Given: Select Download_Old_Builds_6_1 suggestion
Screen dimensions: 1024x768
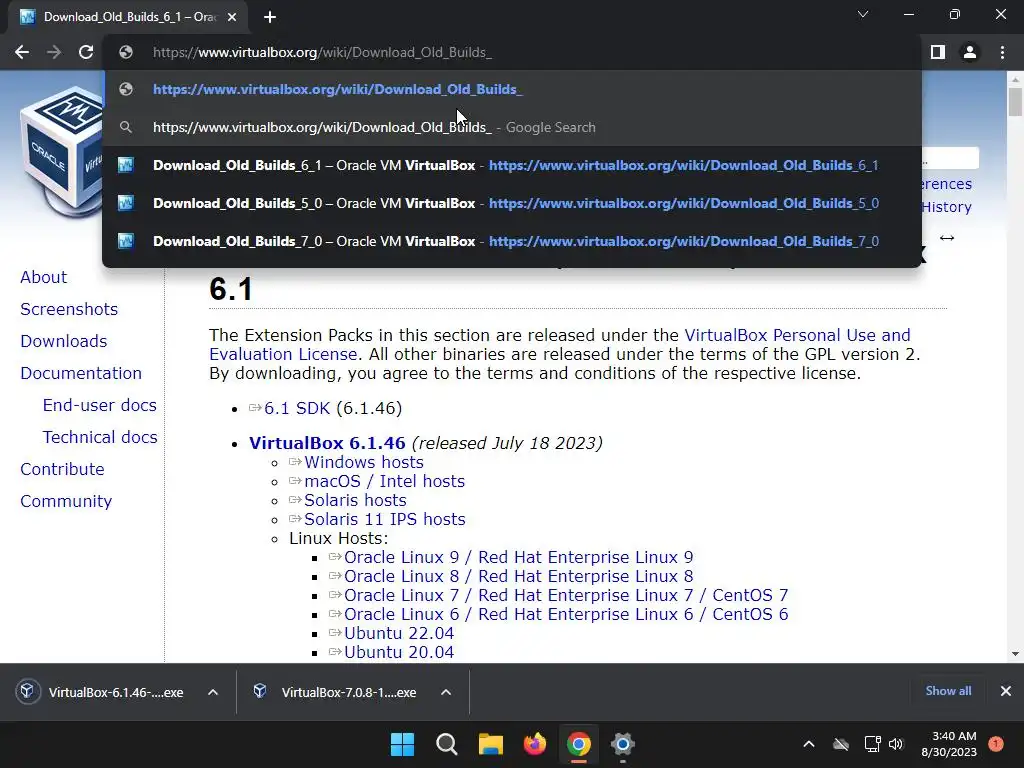Looking at the screenshot, I should [512, 165].
